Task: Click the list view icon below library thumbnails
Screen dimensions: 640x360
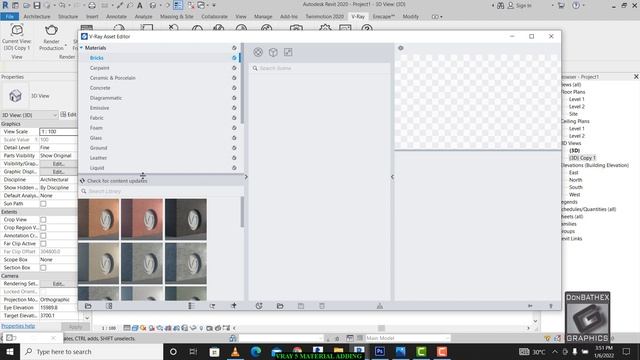Action: (x=191, y=306)
